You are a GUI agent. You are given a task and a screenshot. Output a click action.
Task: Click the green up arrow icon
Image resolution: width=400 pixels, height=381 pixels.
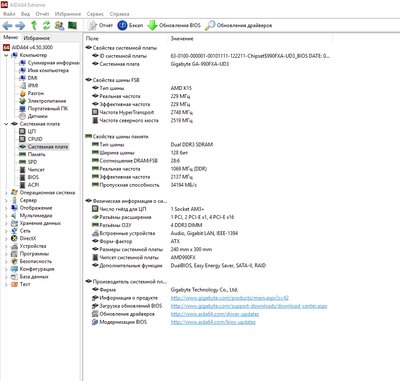click(34, 25)
